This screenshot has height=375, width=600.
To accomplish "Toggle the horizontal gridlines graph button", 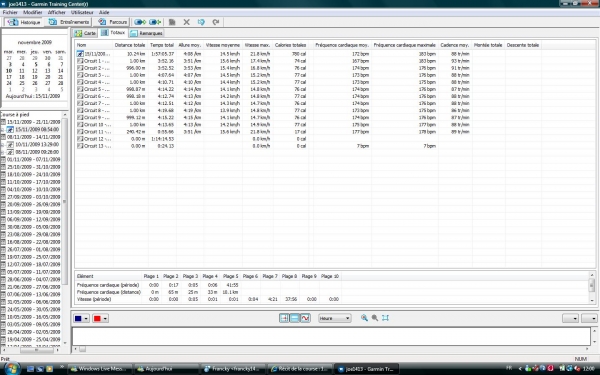I will (x=295, y=318).
